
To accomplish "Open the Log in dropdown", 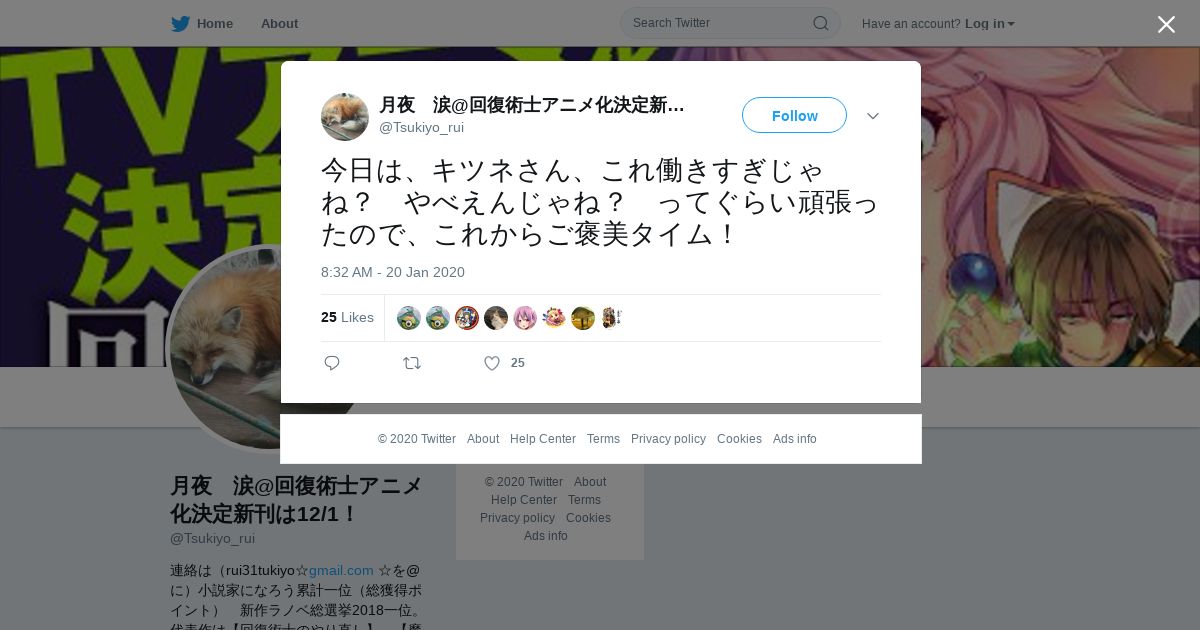I will pos(989,23).
